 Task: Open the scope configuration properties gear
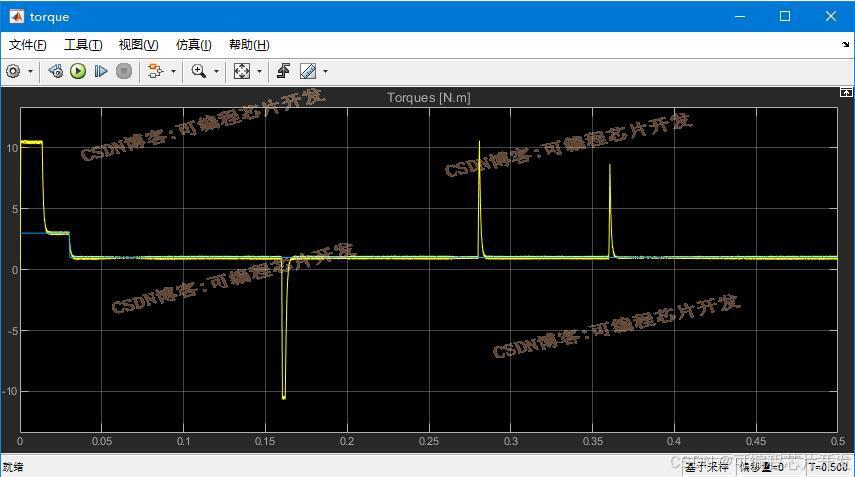point(13,71)
